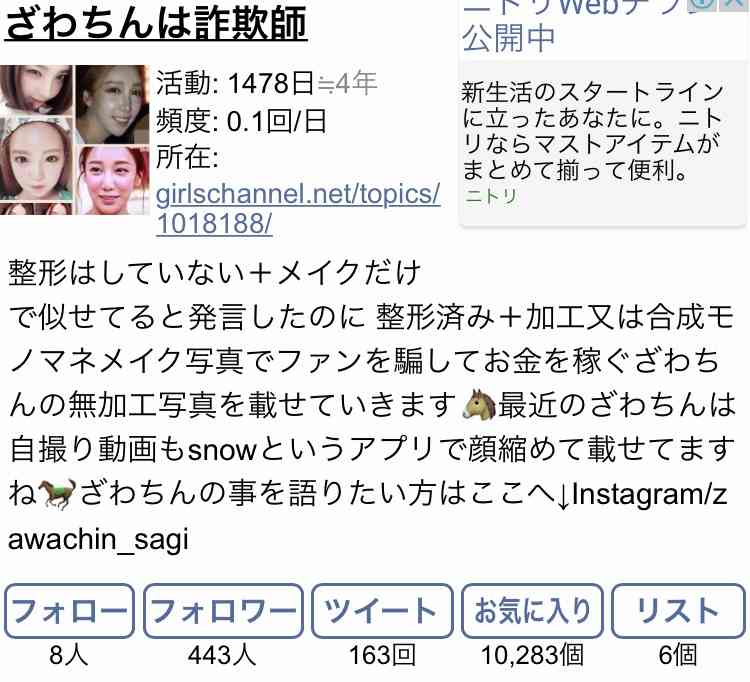This screenshot has width=750, height=682.
Task: Open the お気に入り button
Action: 532,611
